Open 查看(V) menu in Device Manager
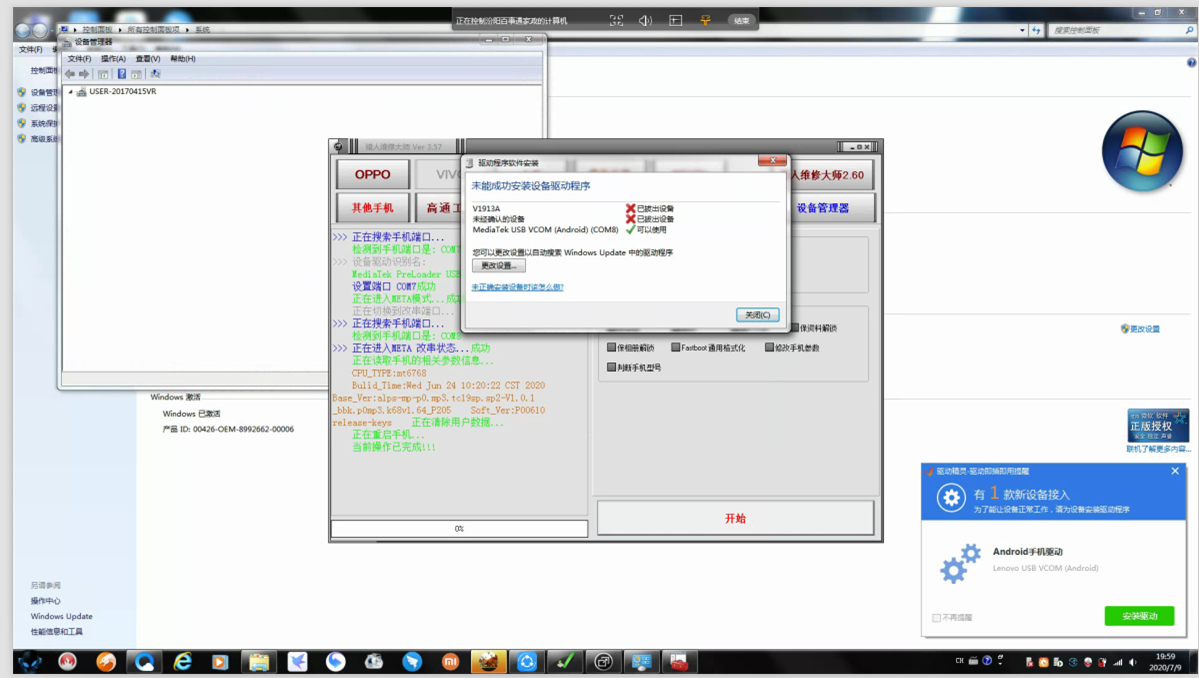The width and height of the screenshot is (1199, 678). [x=148, y=59]
